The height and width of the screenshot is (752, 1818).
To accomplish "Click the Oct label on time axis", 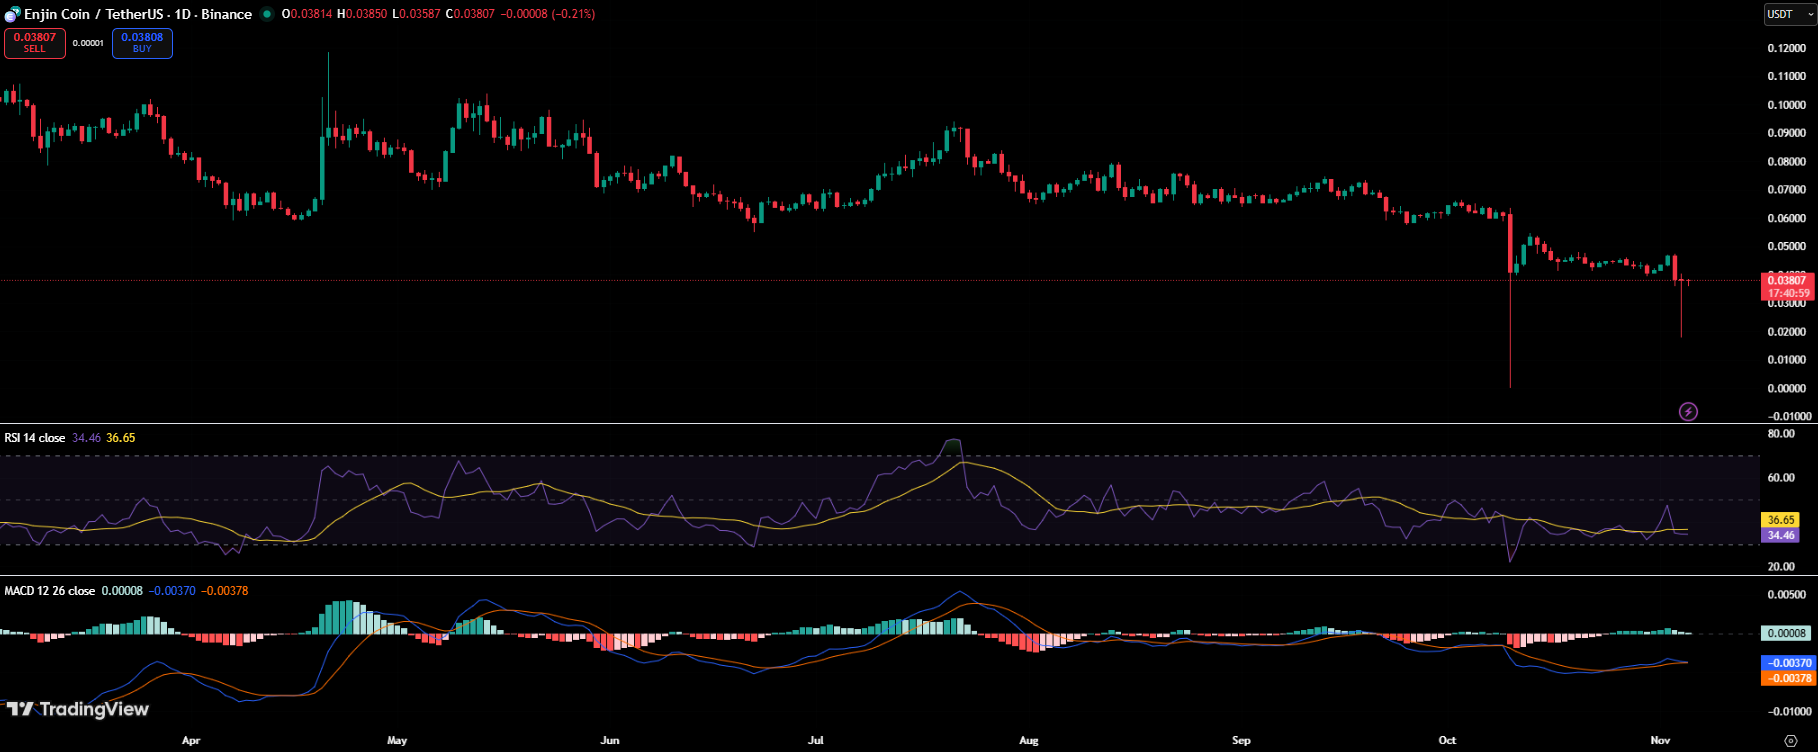I will (1447, 740).
